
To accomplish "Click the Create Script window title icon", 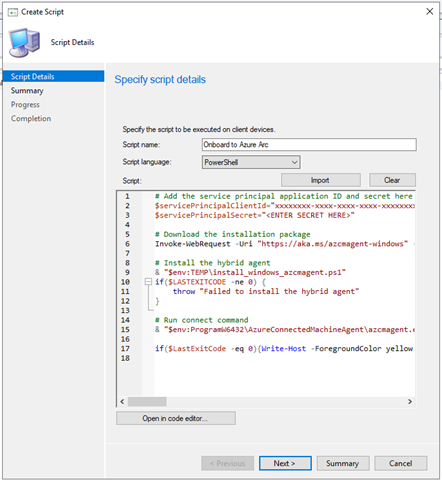I will 13,12.
